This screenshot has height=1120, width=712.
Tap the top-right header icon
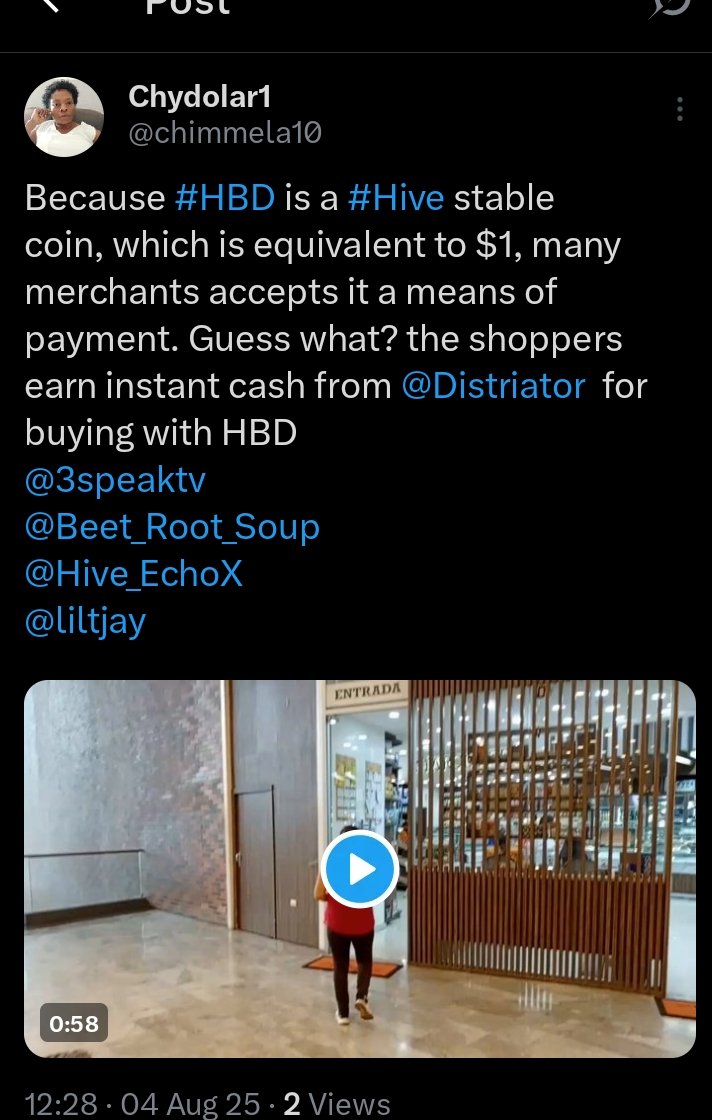point(670,6)
